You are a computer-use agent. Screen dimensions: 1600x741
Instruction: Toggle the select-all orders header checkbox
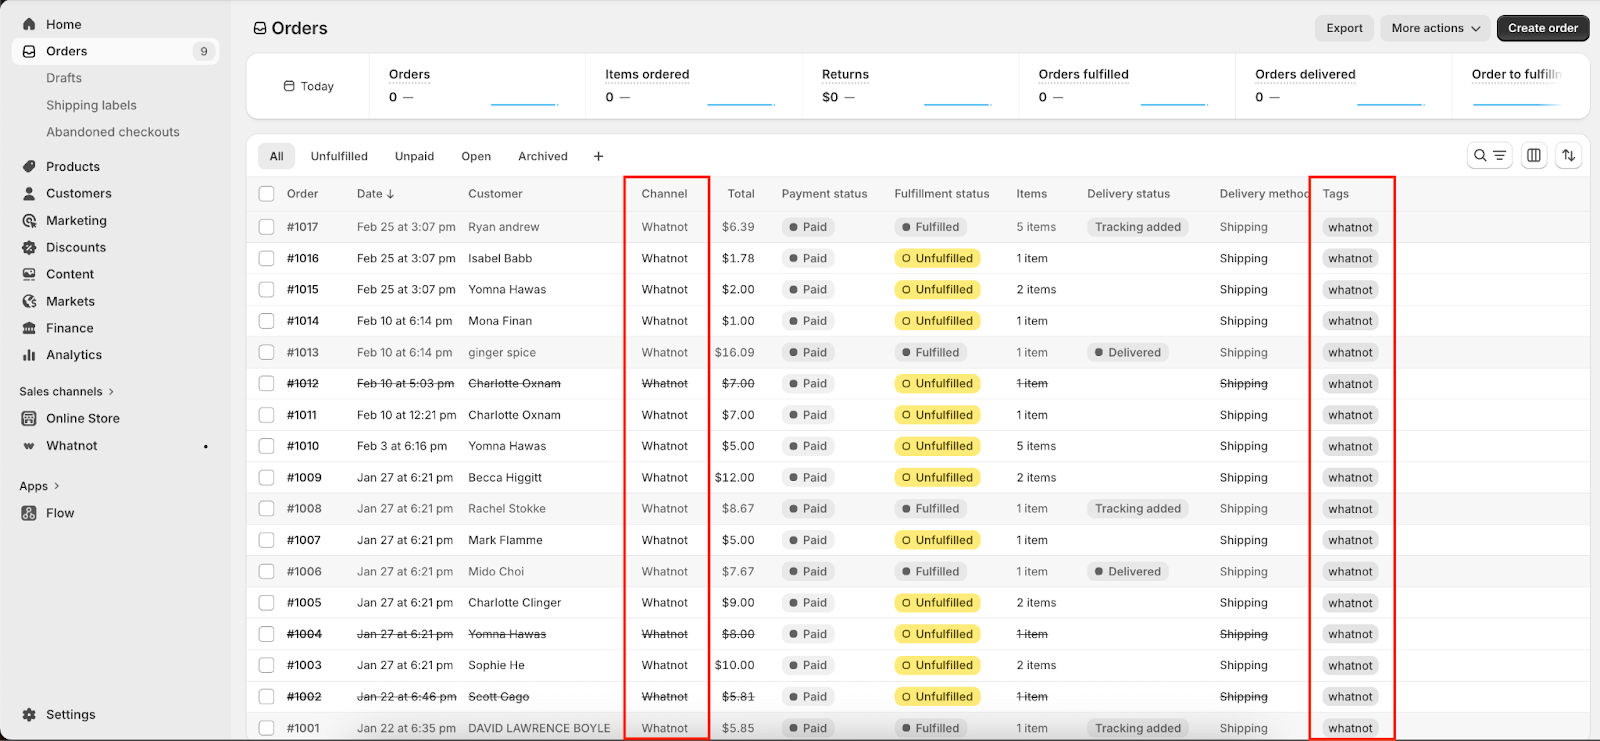[x=266, y=194]
